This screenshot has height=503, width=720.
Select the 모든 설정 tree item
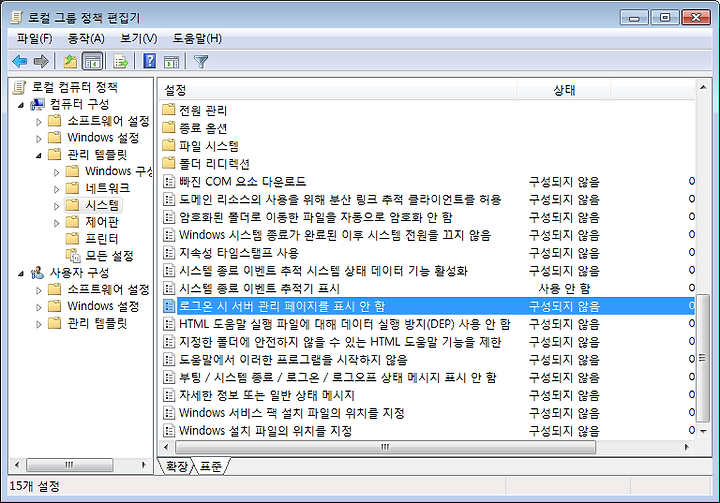pyautogui.click(x=109, y=255)
